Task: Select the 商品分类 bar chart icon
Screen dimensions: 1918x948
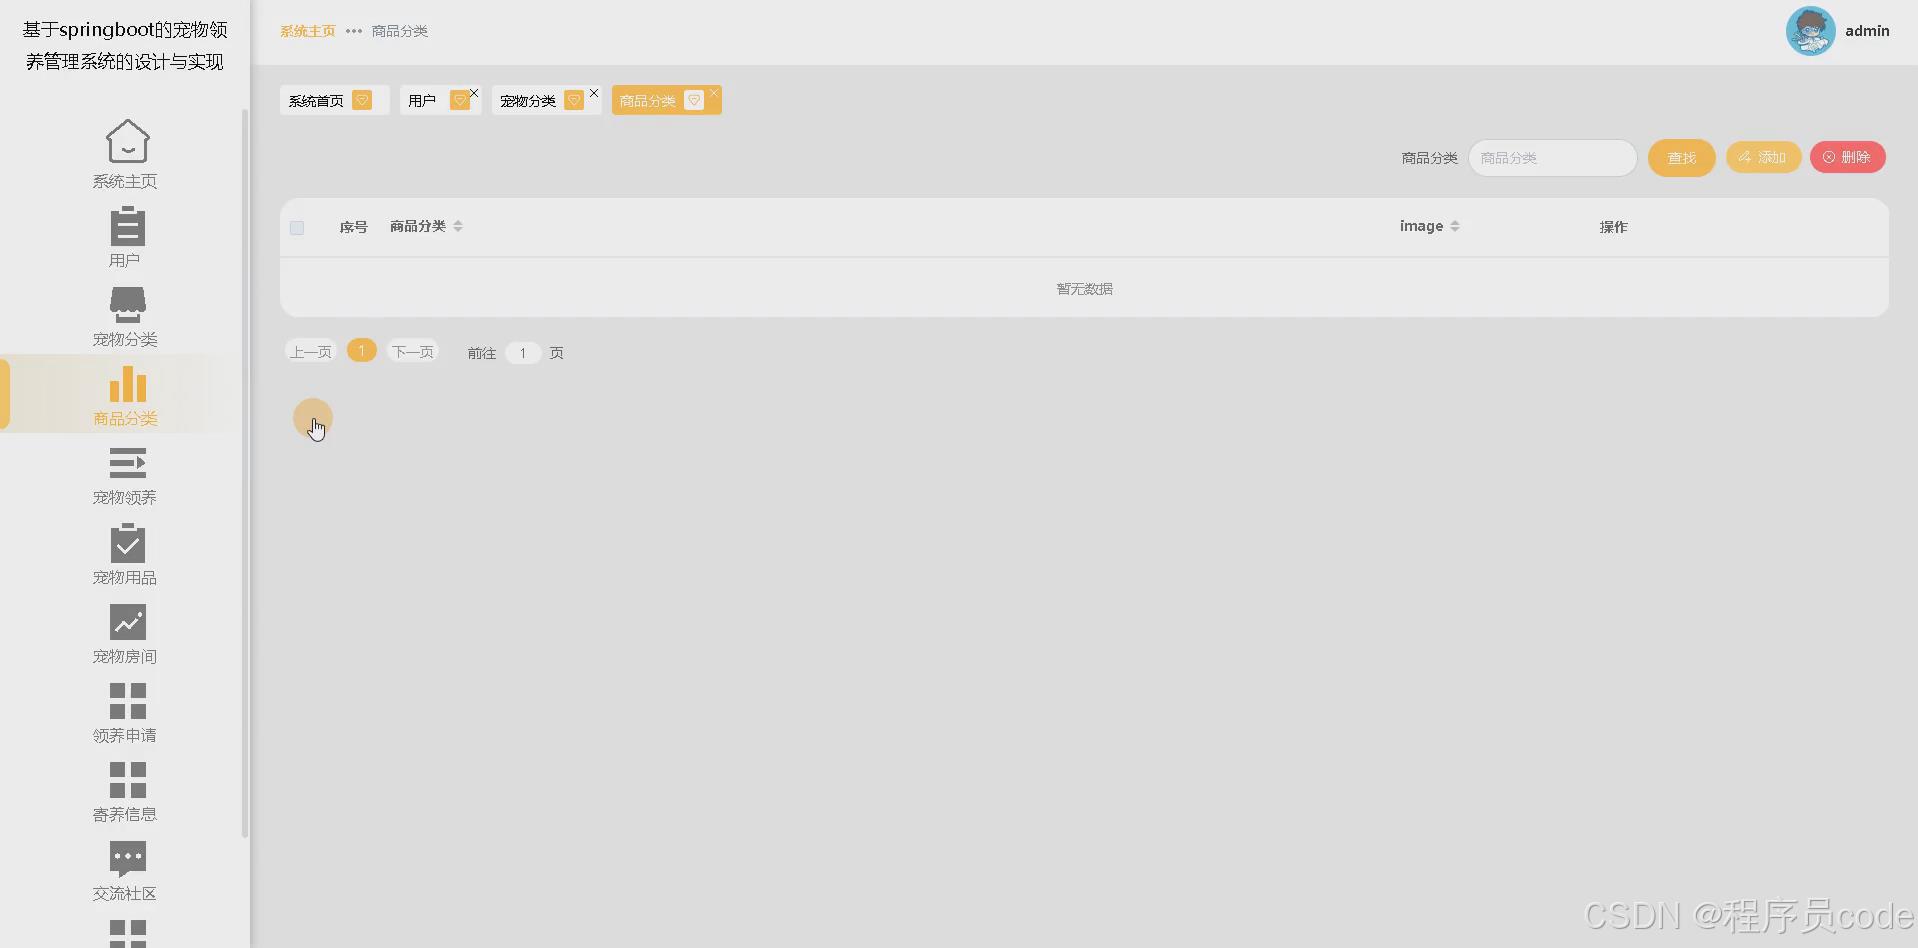Action: pos(127,384)
